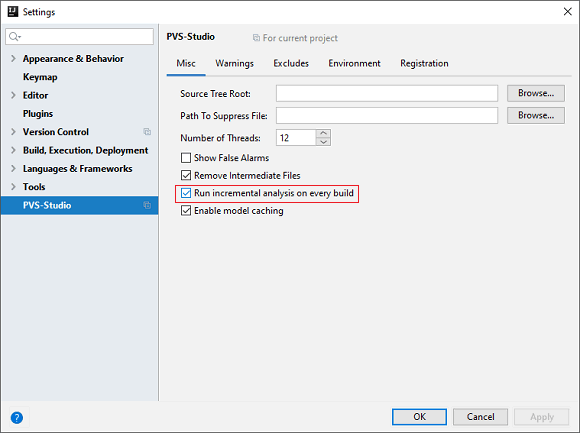
Task: Click the project-level icon beside Version Control
Action: pos(147,132)
